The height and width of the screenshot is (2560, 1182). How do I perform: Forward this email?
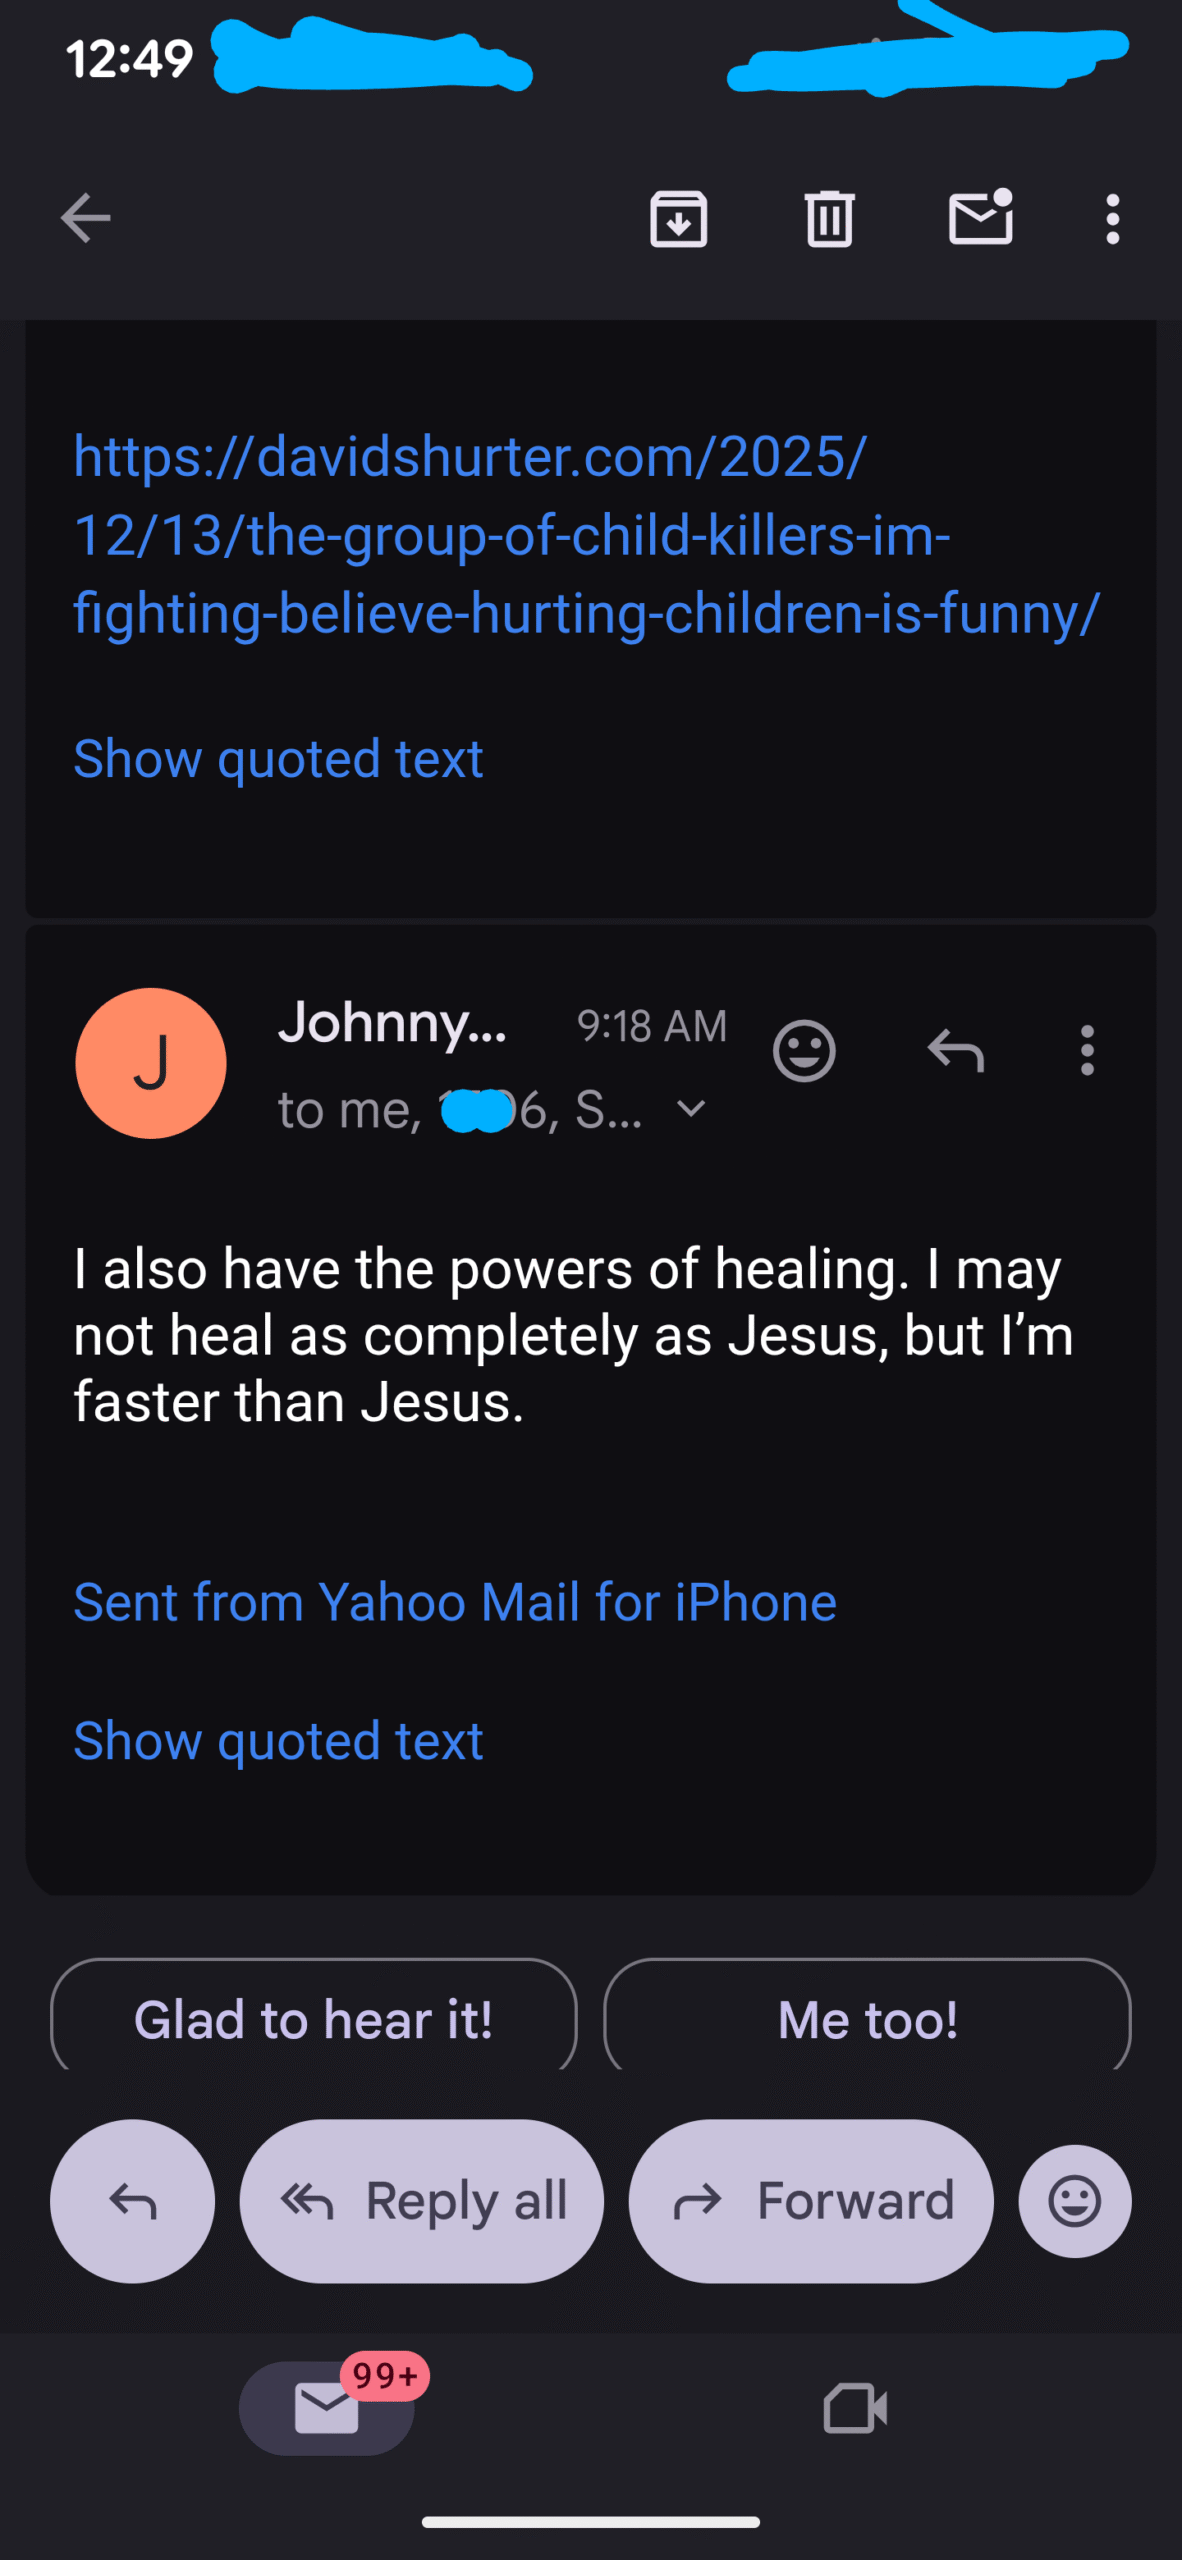tap(811, 2201)
